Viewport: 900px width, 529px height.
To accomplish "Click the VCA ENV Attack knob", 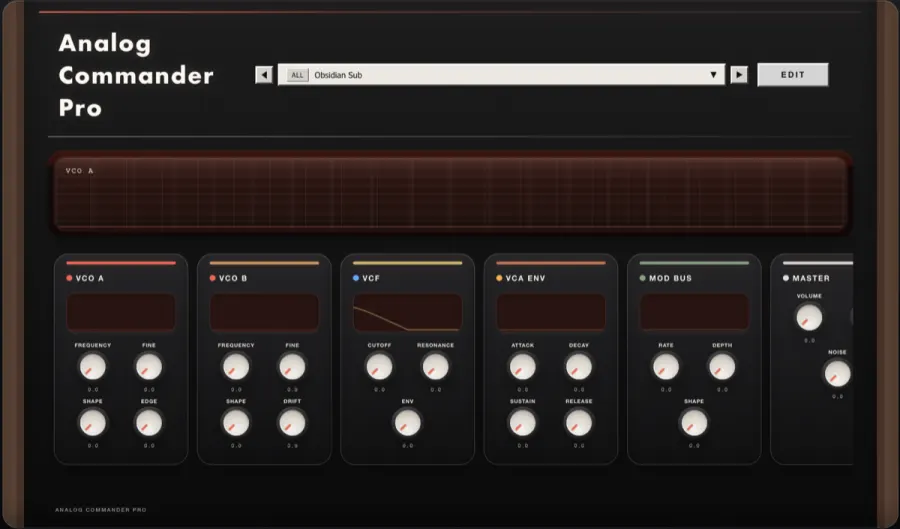I will tap(522, 367).
